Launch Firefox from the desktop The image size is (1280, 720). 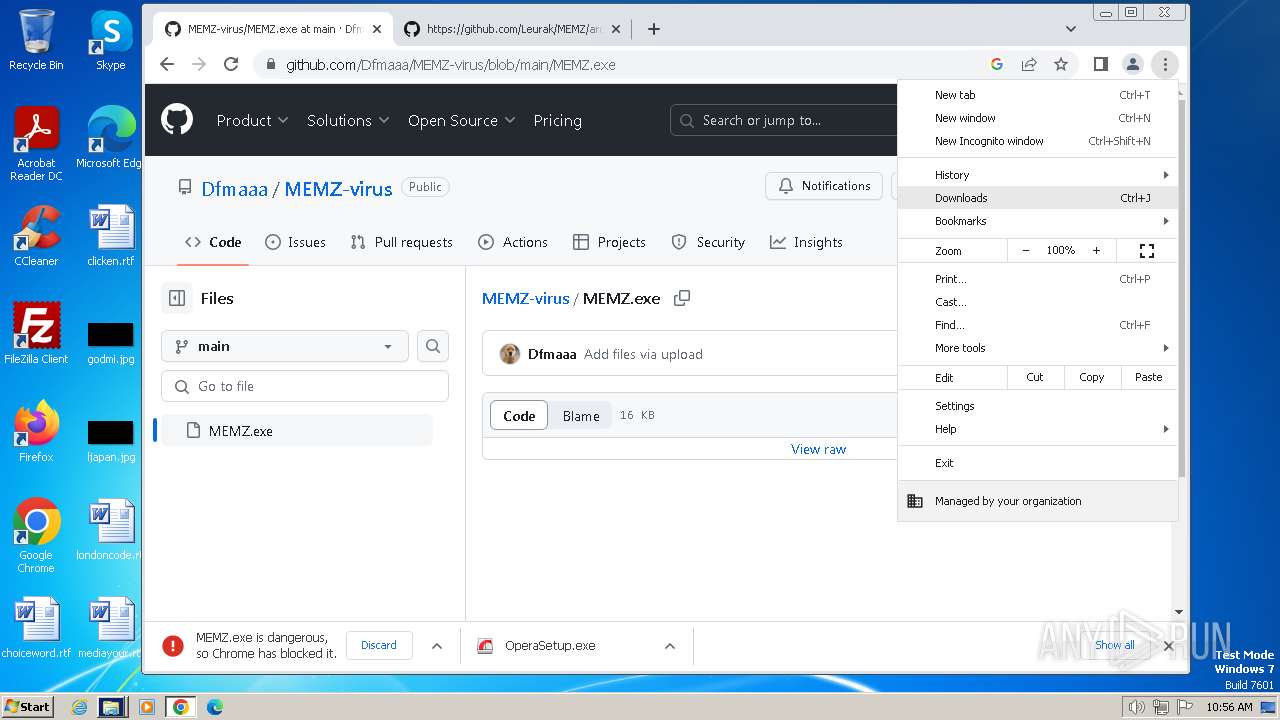(36, 432)
